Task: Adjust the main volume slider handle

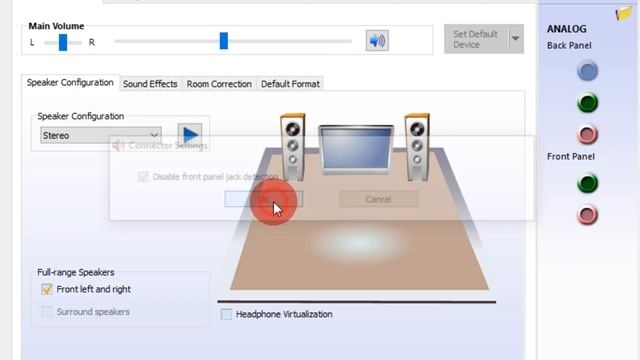Action: tap(224, 41)
